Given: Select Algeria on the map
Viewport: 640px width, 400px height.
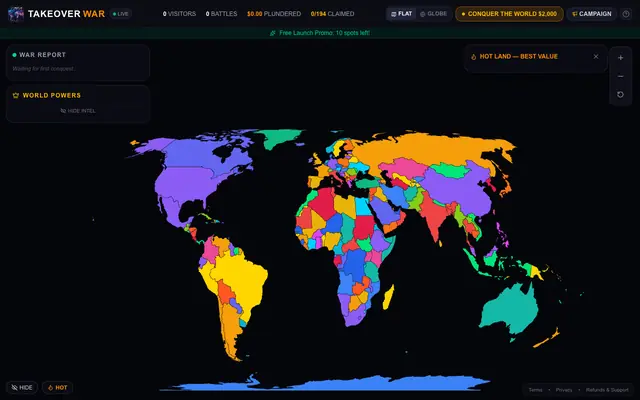Looking at the screenshot, I should 324,203.
